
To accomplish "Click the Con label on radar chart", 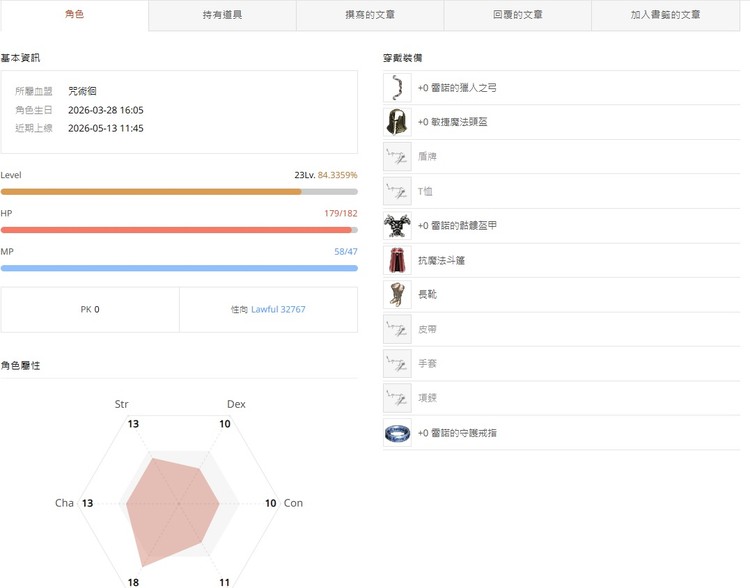I will tap(293, 503).
